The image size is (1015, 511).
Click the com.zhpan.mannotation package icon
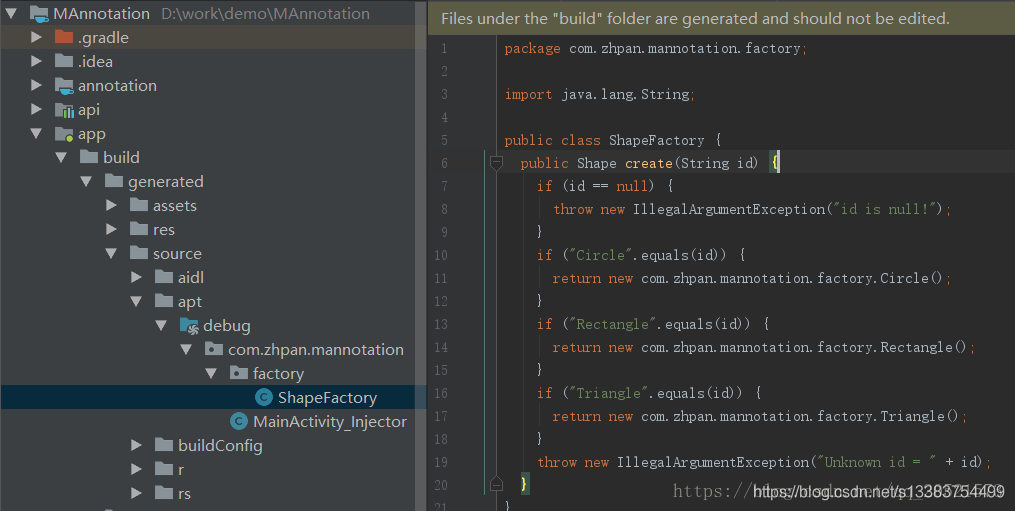[214, 350]
